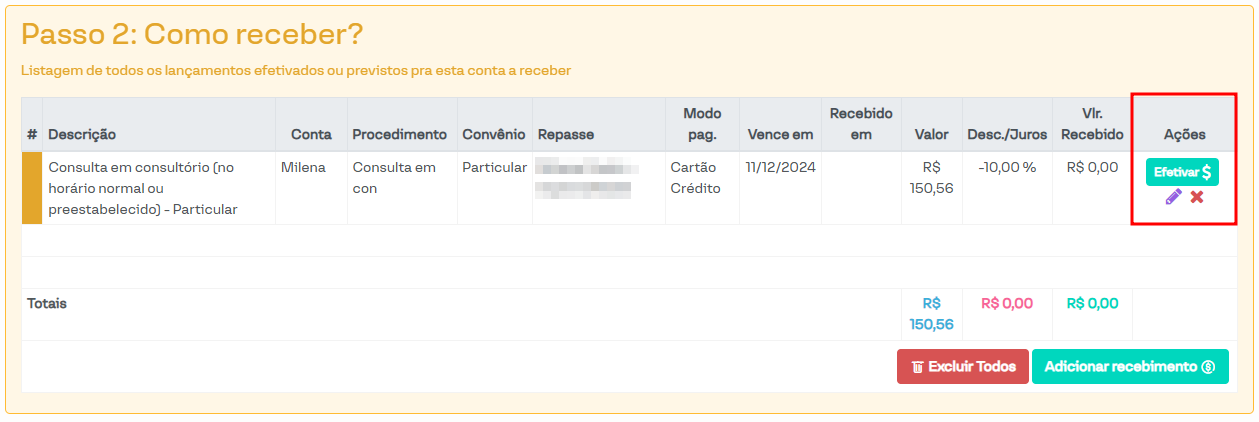Click the purple pencil edit icon
This screenshot has width=1259, height=422.
pos(1173,197)
